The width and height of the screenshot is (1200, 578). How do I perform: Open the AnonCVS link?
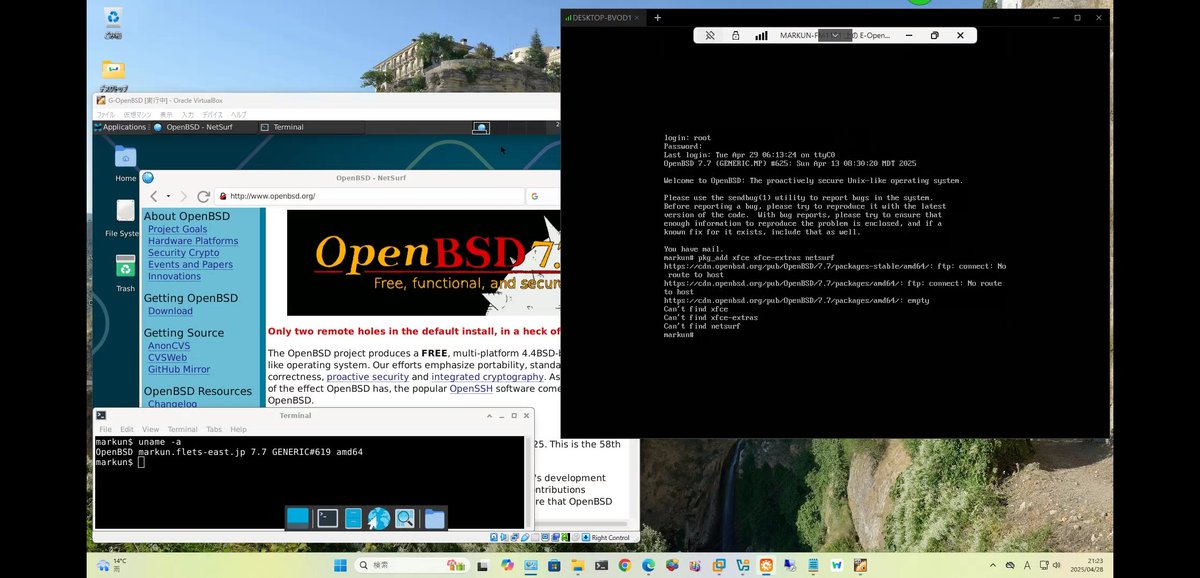pos(169,346)
